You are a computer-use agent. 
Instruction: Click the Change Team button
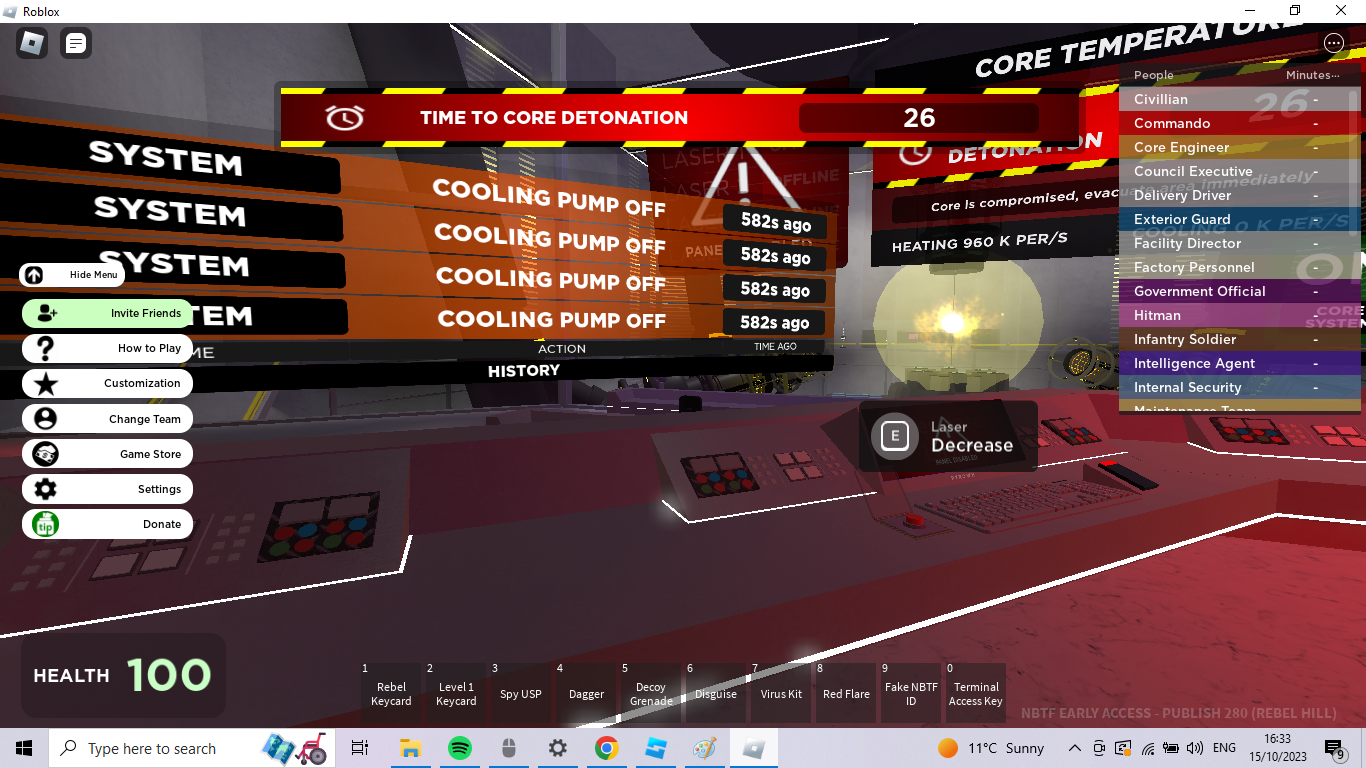[x=107, y=419]
